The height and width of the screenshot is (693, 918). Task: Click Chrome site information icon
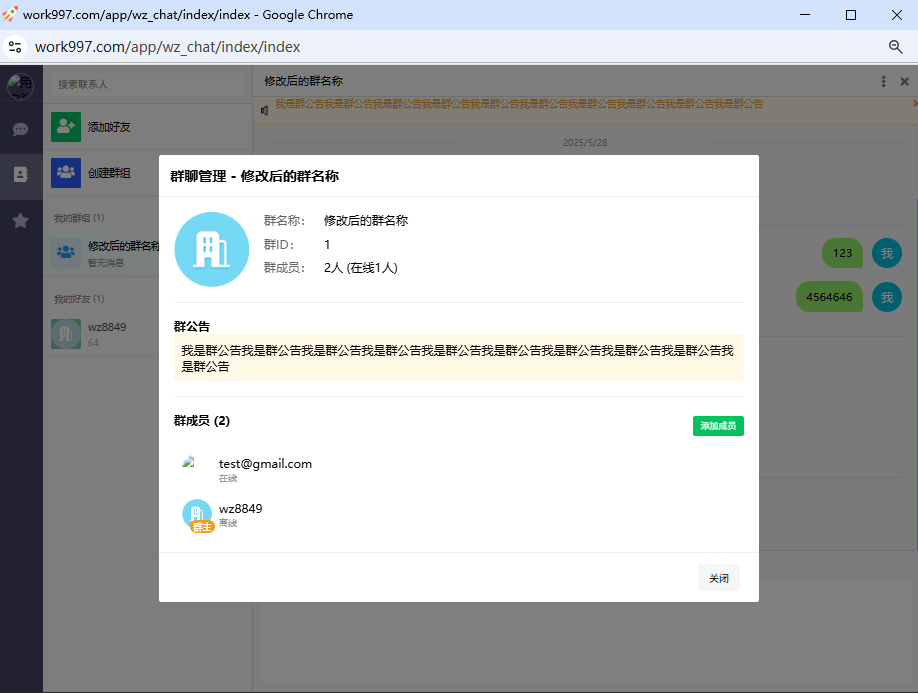pyautogui.click(x=15, y=47)
